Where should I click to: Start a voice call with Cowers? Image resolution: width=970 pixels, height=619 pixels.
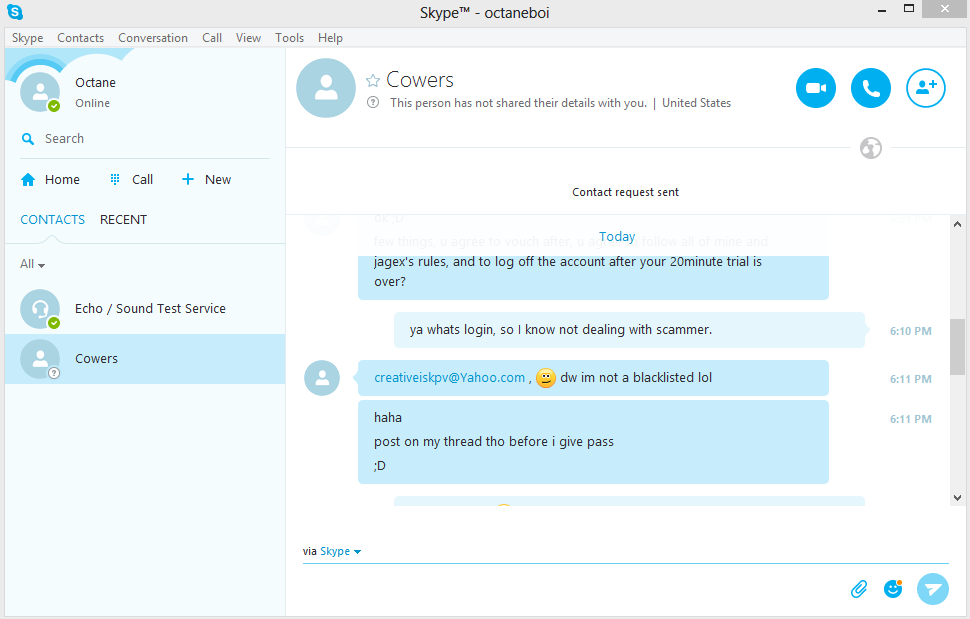[x=870, y=88]
